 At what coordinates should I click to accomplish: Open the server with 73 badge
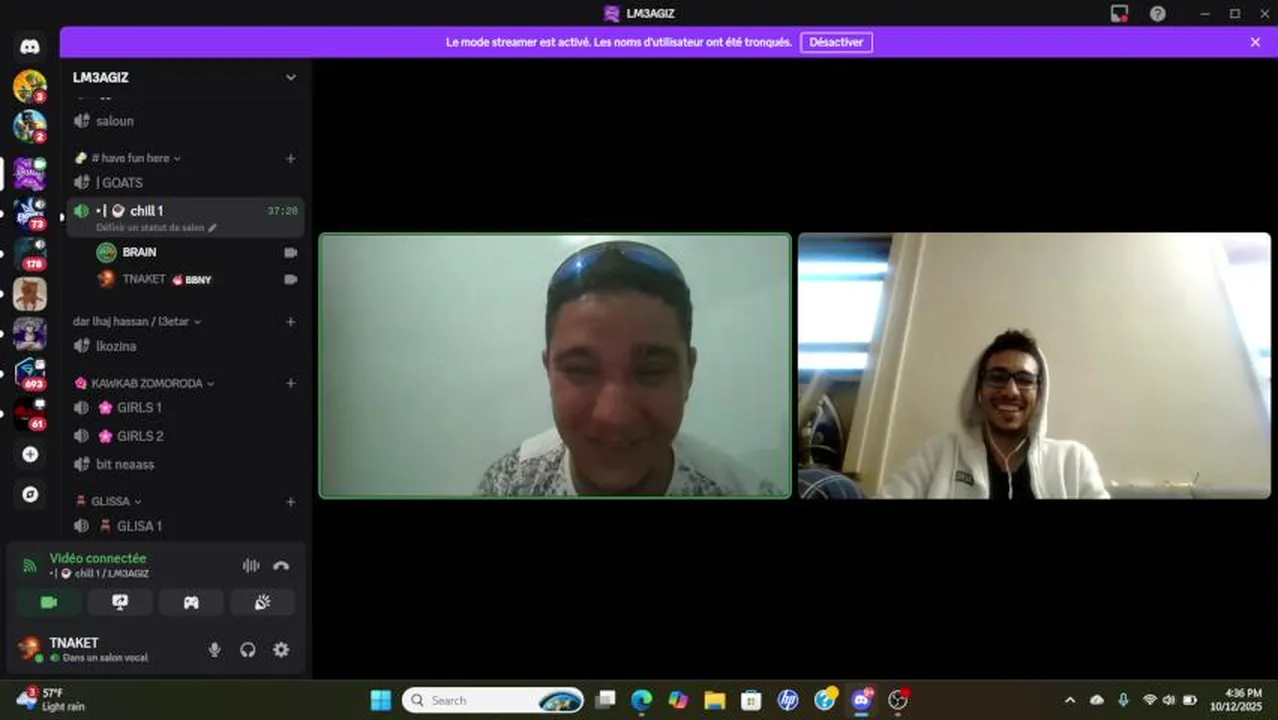tap(30, 214)
